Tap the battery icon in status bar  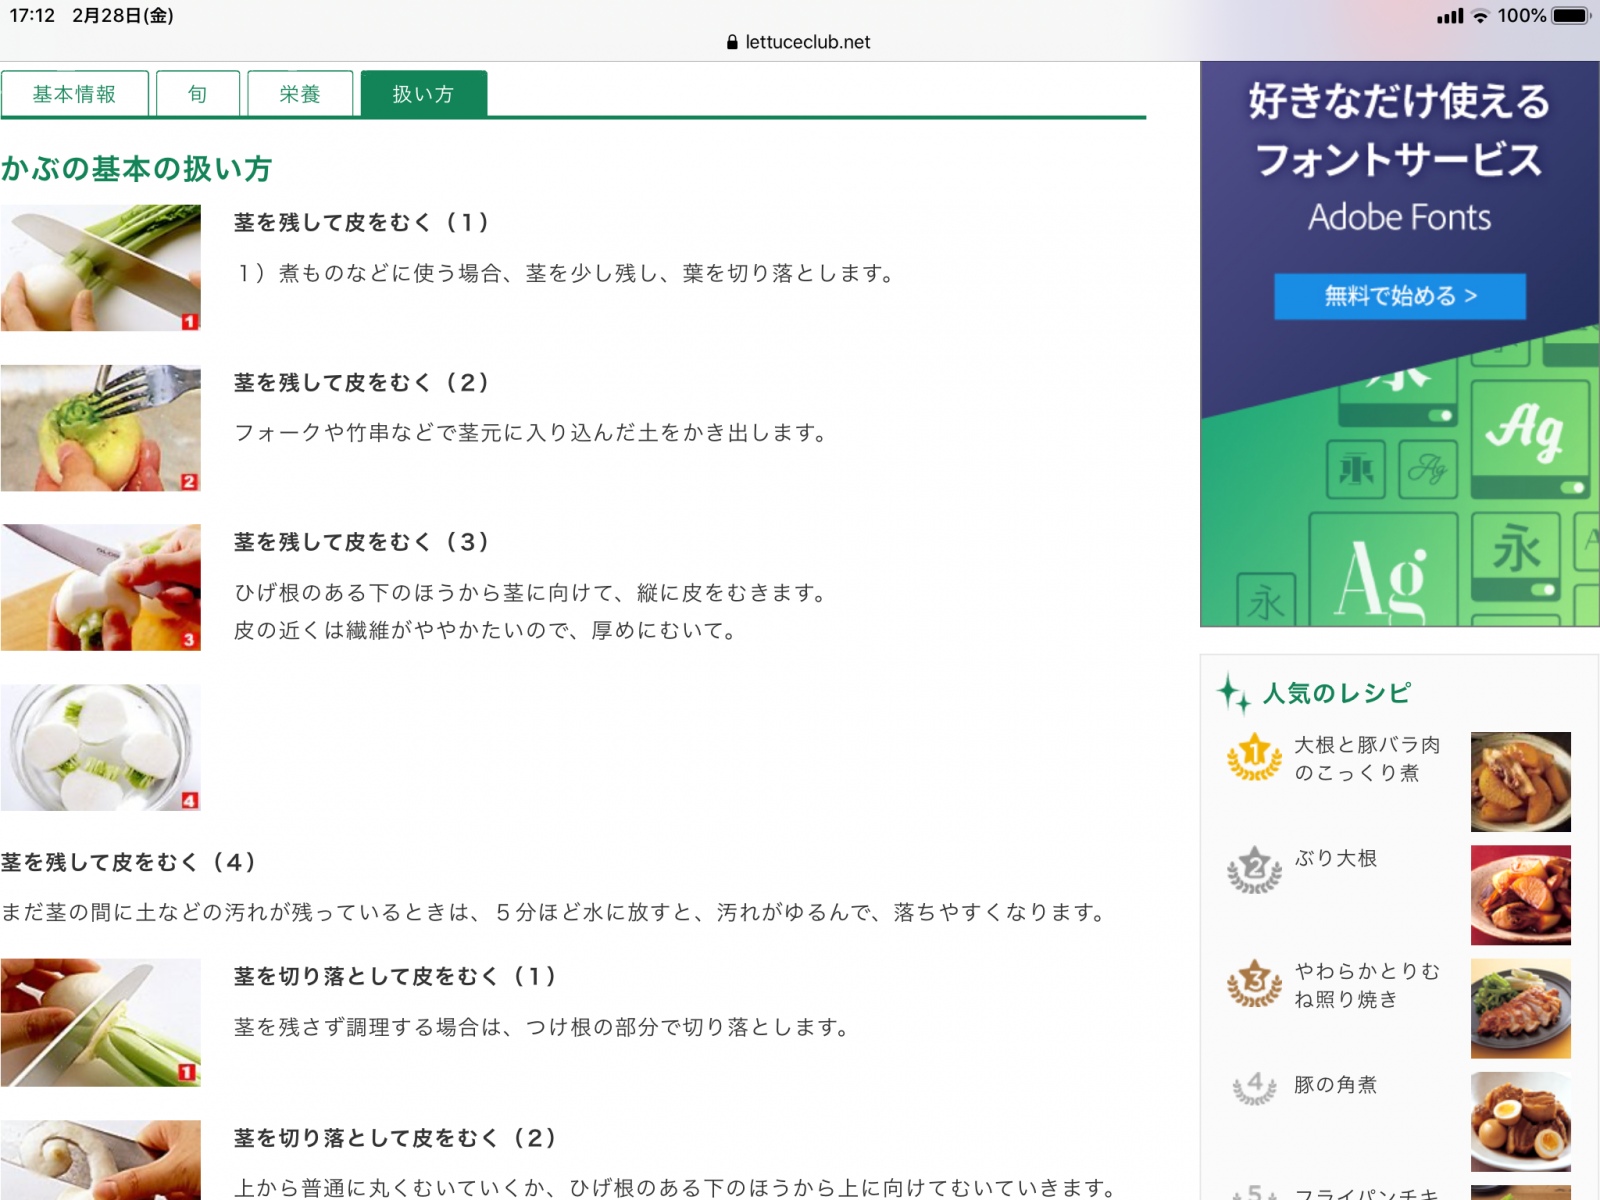click(1571, 15)
